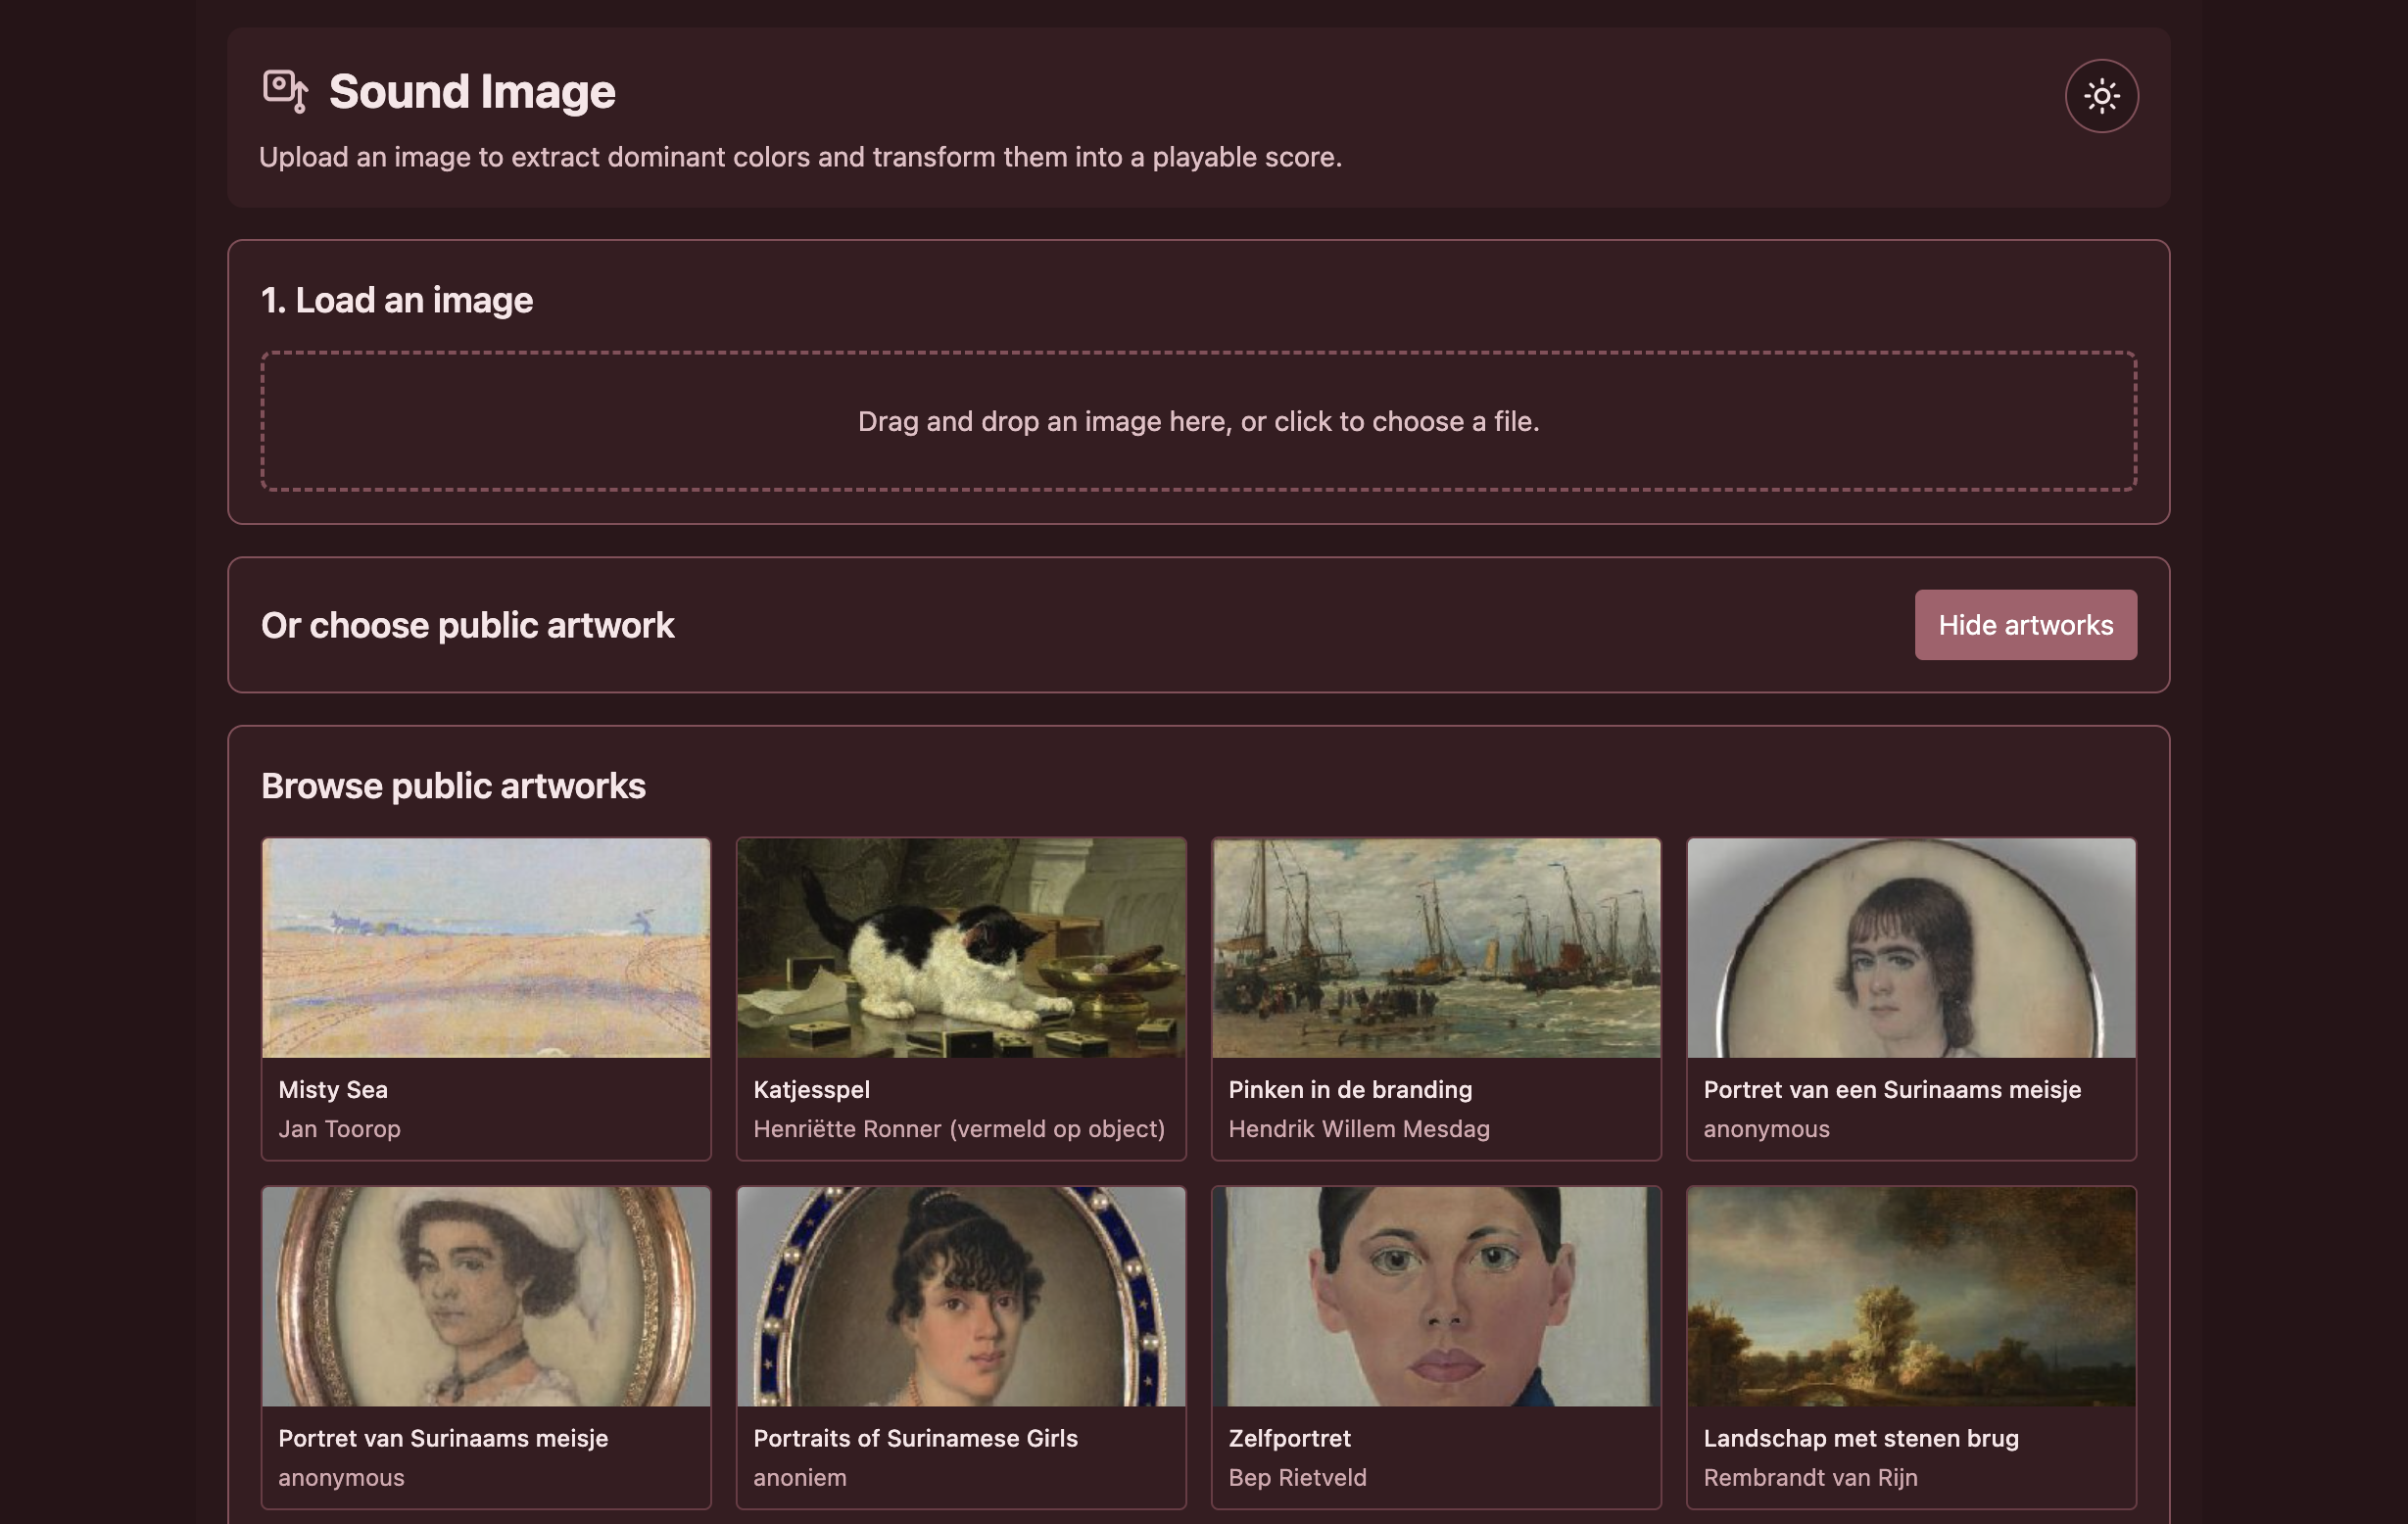Viewport: 2408px width, 1524px height.
Task: Click the Load an image section header
Action: (398, 300)
